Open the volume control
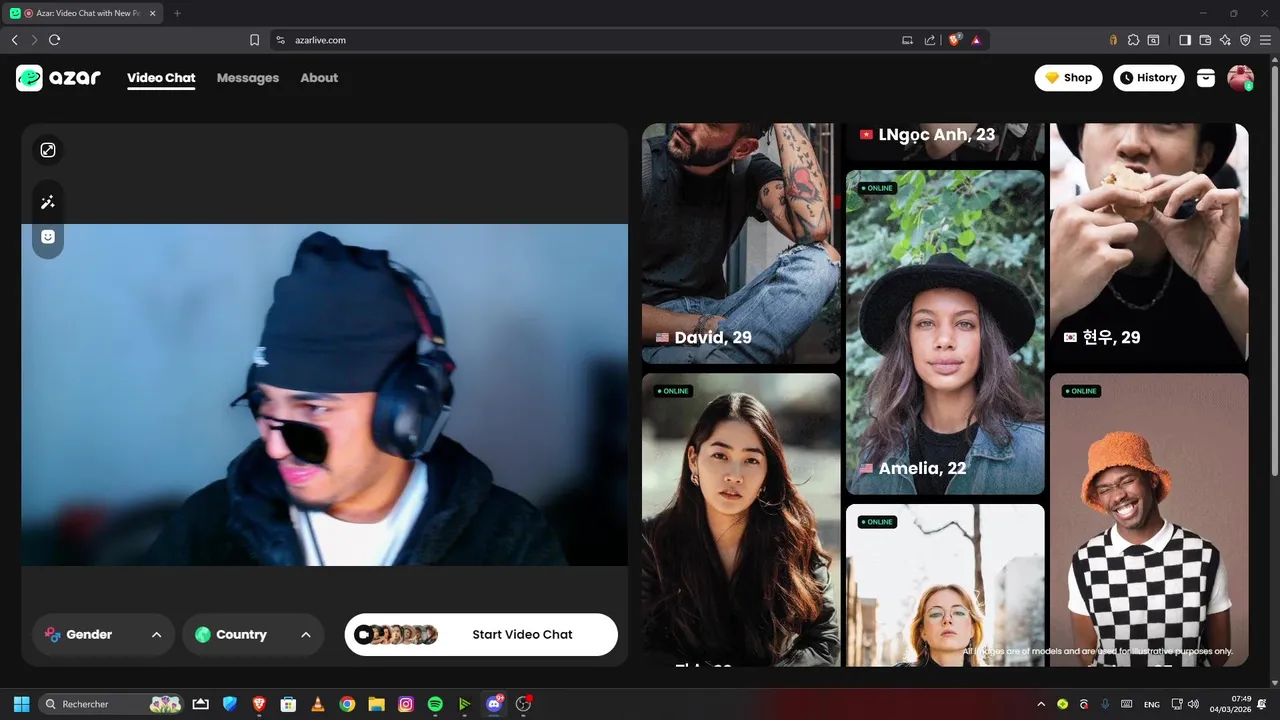1280x720 pixels. click(x=1193, y=704)
